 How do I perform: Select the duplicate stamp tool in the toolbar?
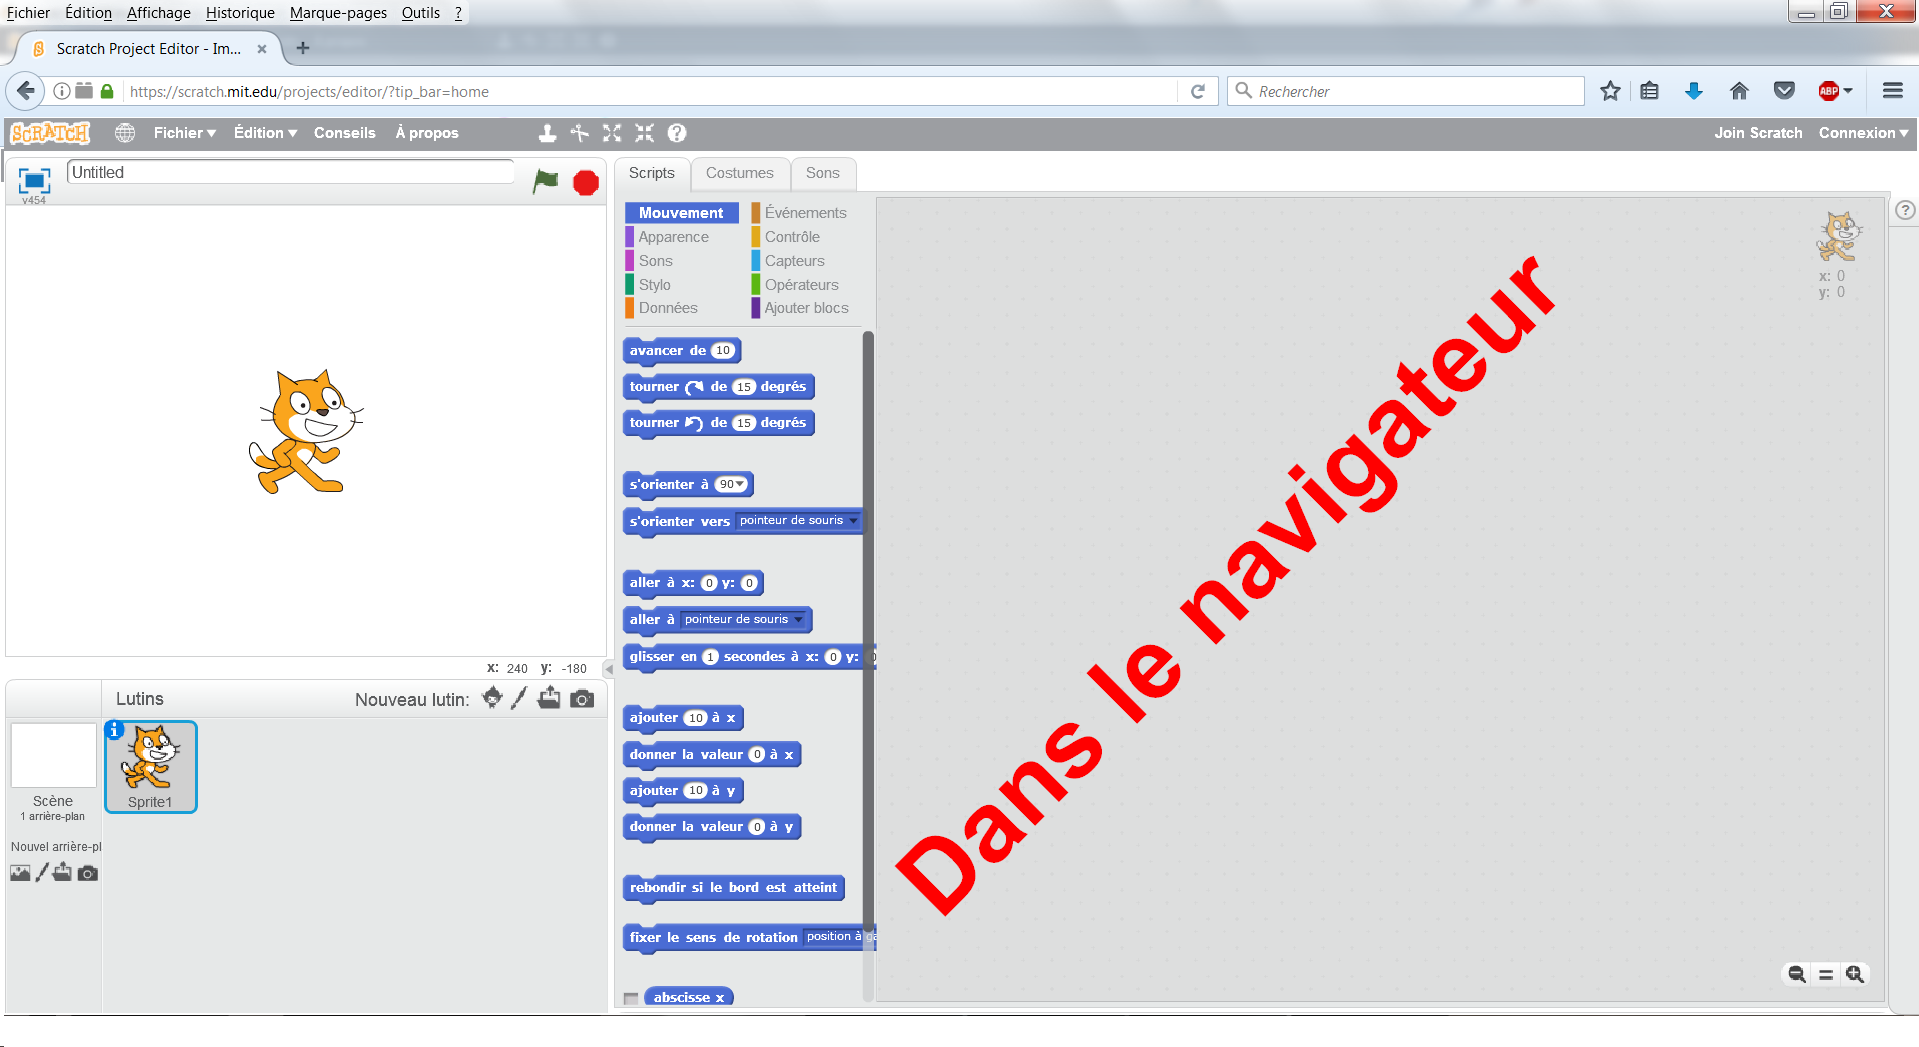tap(547, 133)
